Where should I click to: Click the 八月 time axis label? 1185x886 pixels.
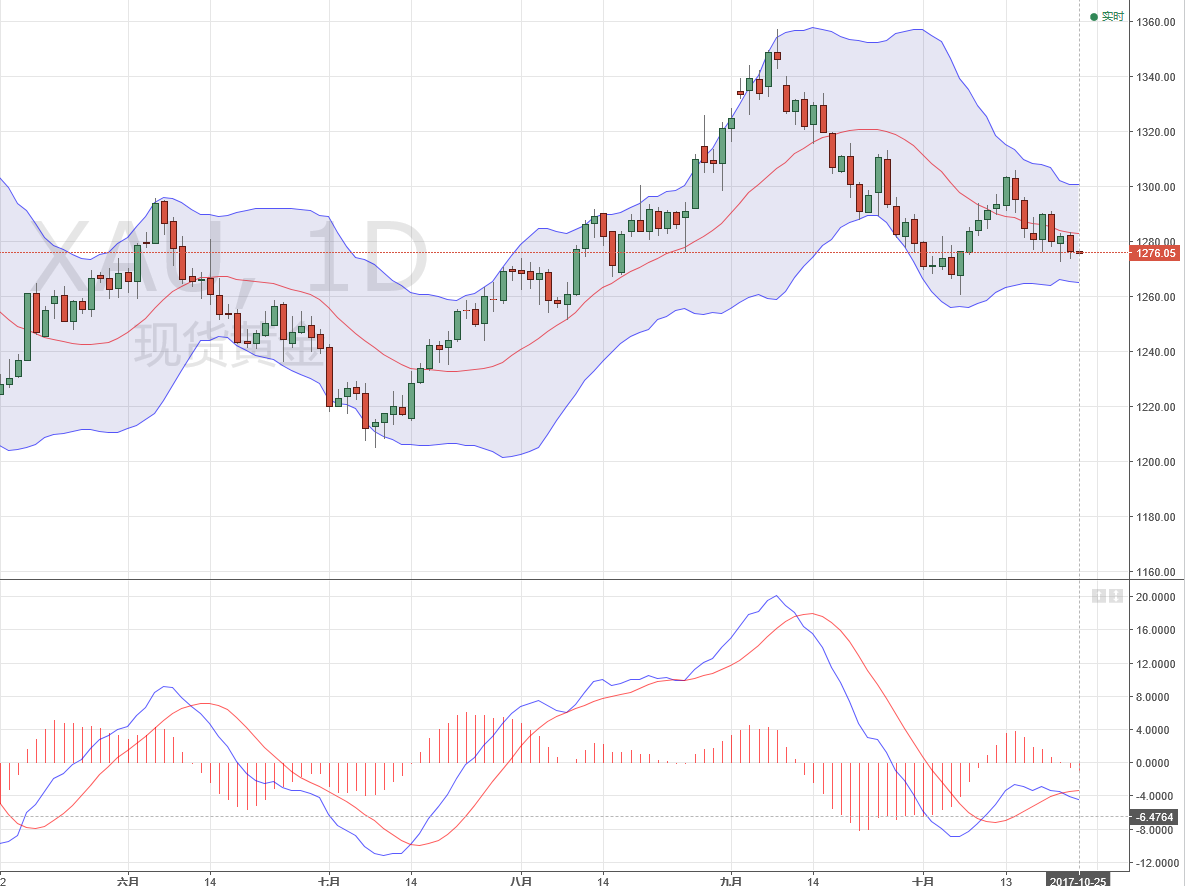(521, 881)
